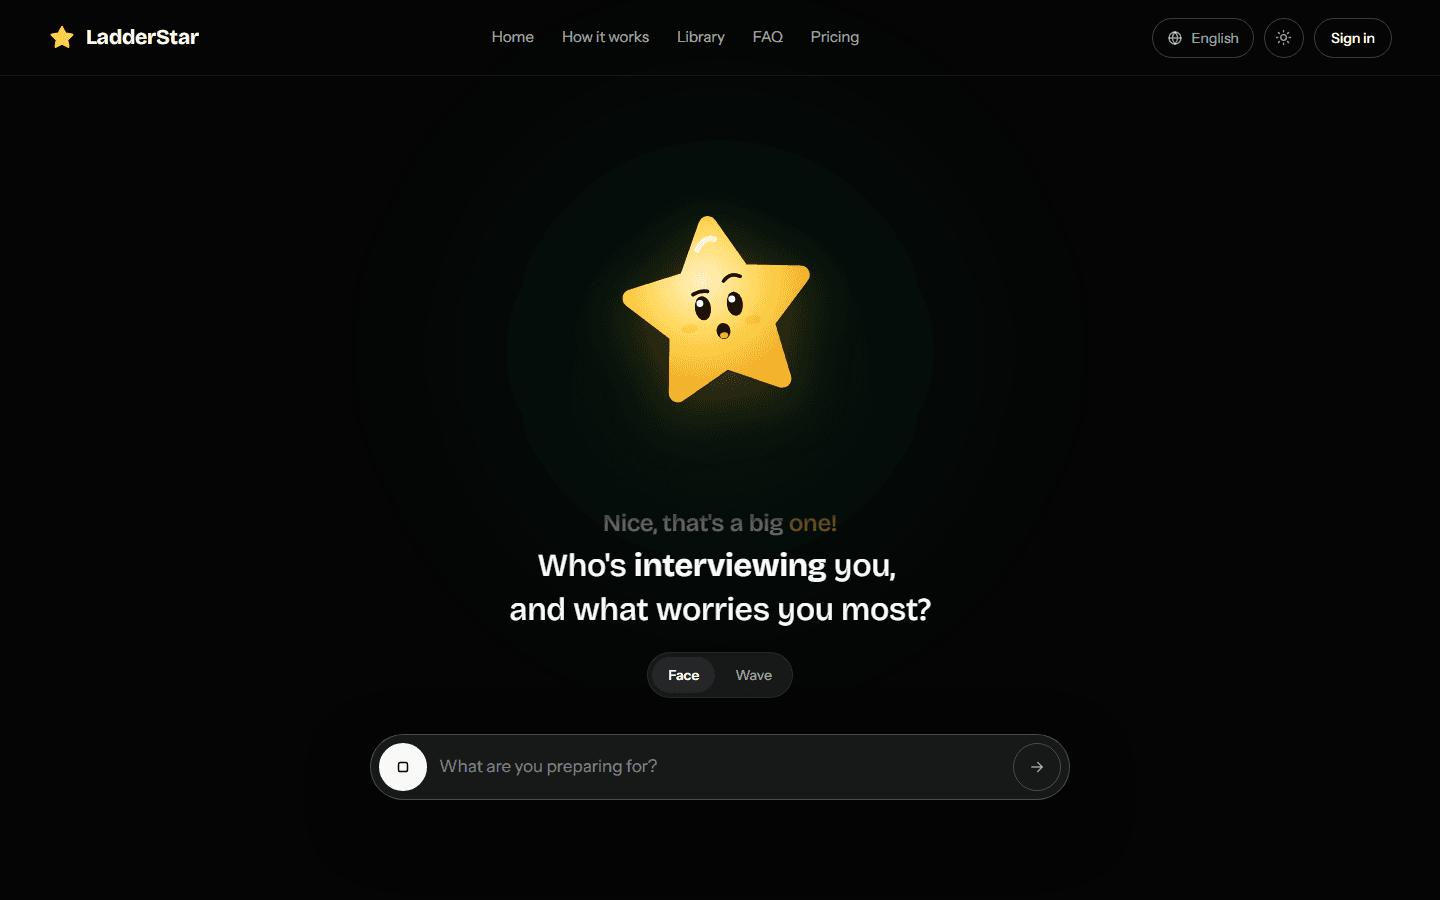View the FAQ page
The height and width of the screenshot is (900, 1440).
coord(768,37)
